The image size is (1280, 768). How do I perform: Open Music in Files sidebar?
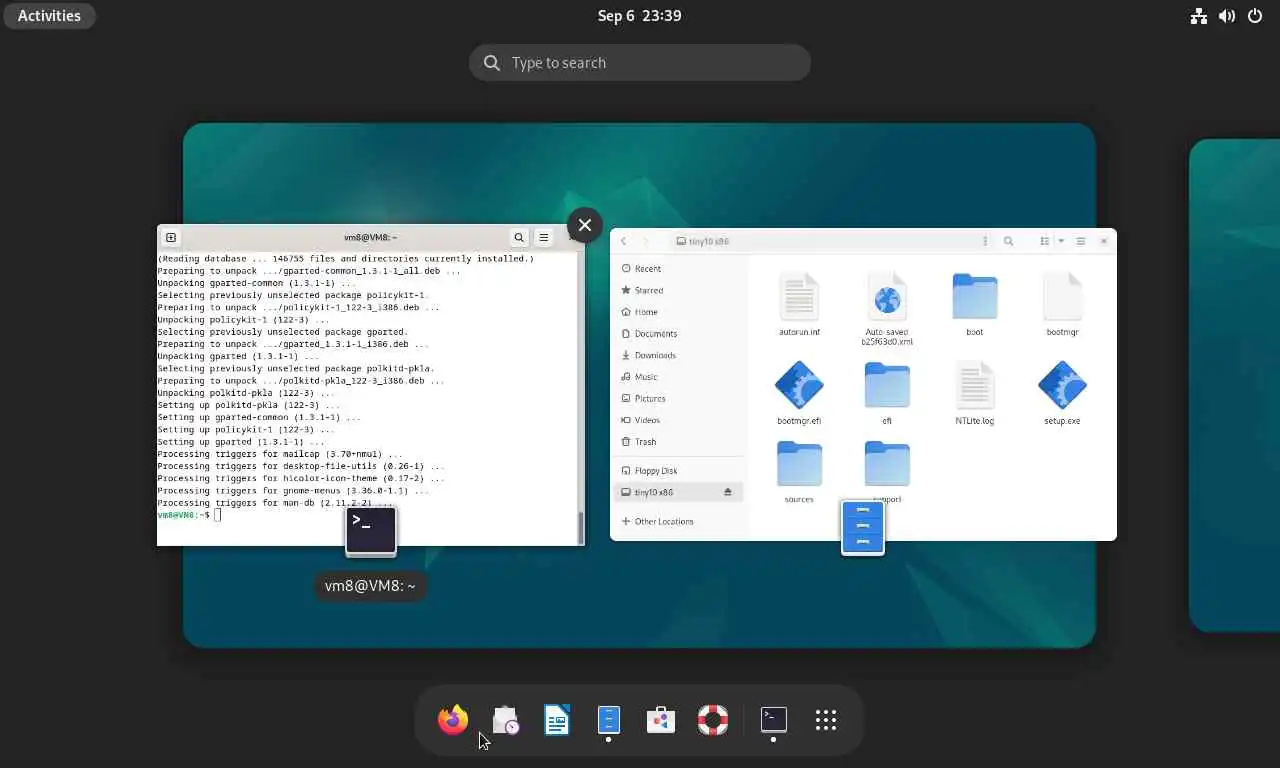coord(678,377)
